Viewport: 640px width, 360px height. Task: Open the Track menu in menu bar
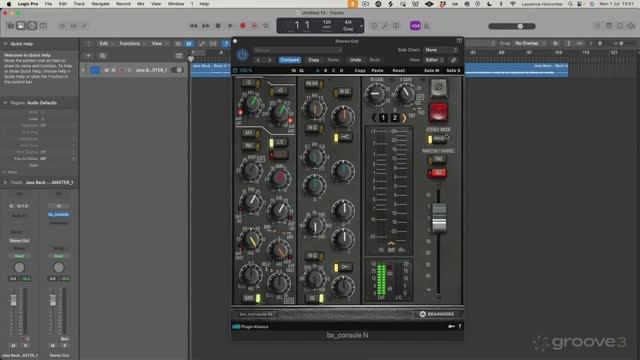click(79, 4)
